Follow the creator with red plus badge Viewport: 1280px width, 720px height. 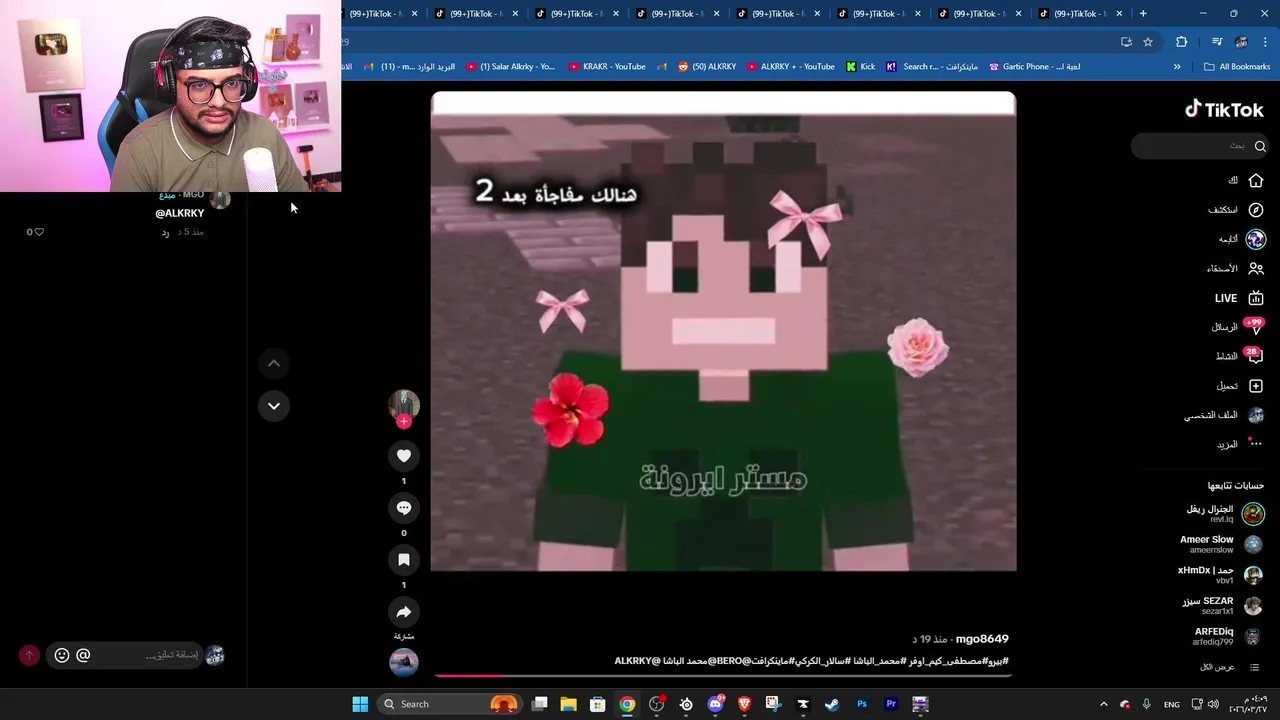coord(404,422)
